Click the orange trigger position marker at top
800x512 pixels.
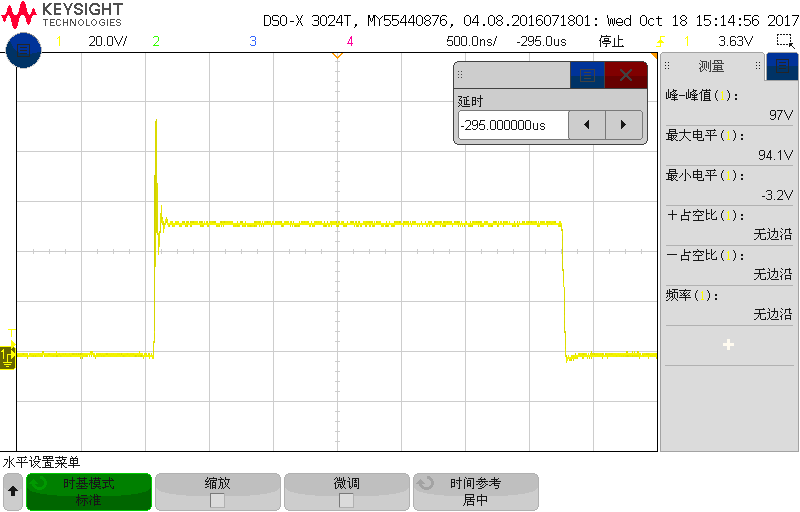tap(337, 55)
